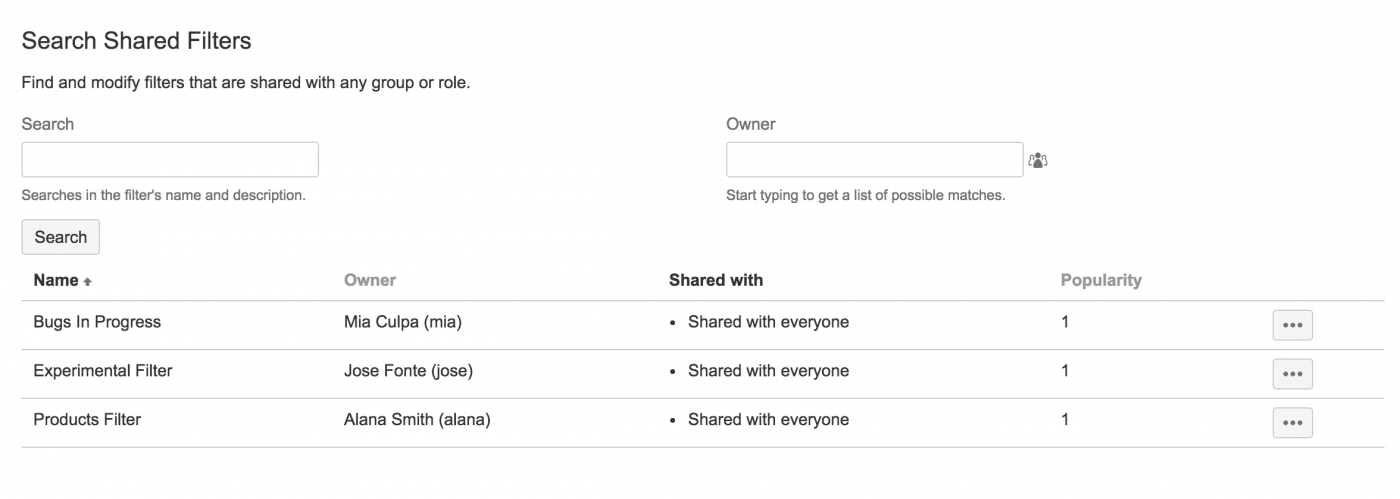Sort the table by Popularity column header

(1101, 280)
